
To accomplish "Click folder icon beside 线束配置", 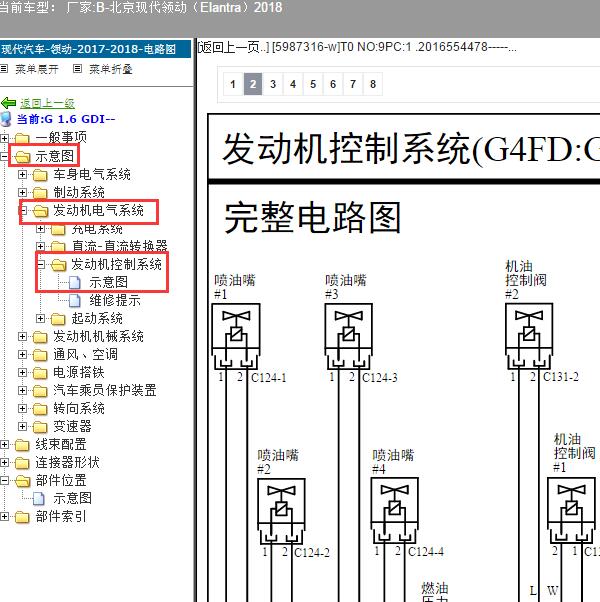I will (23, 445).
